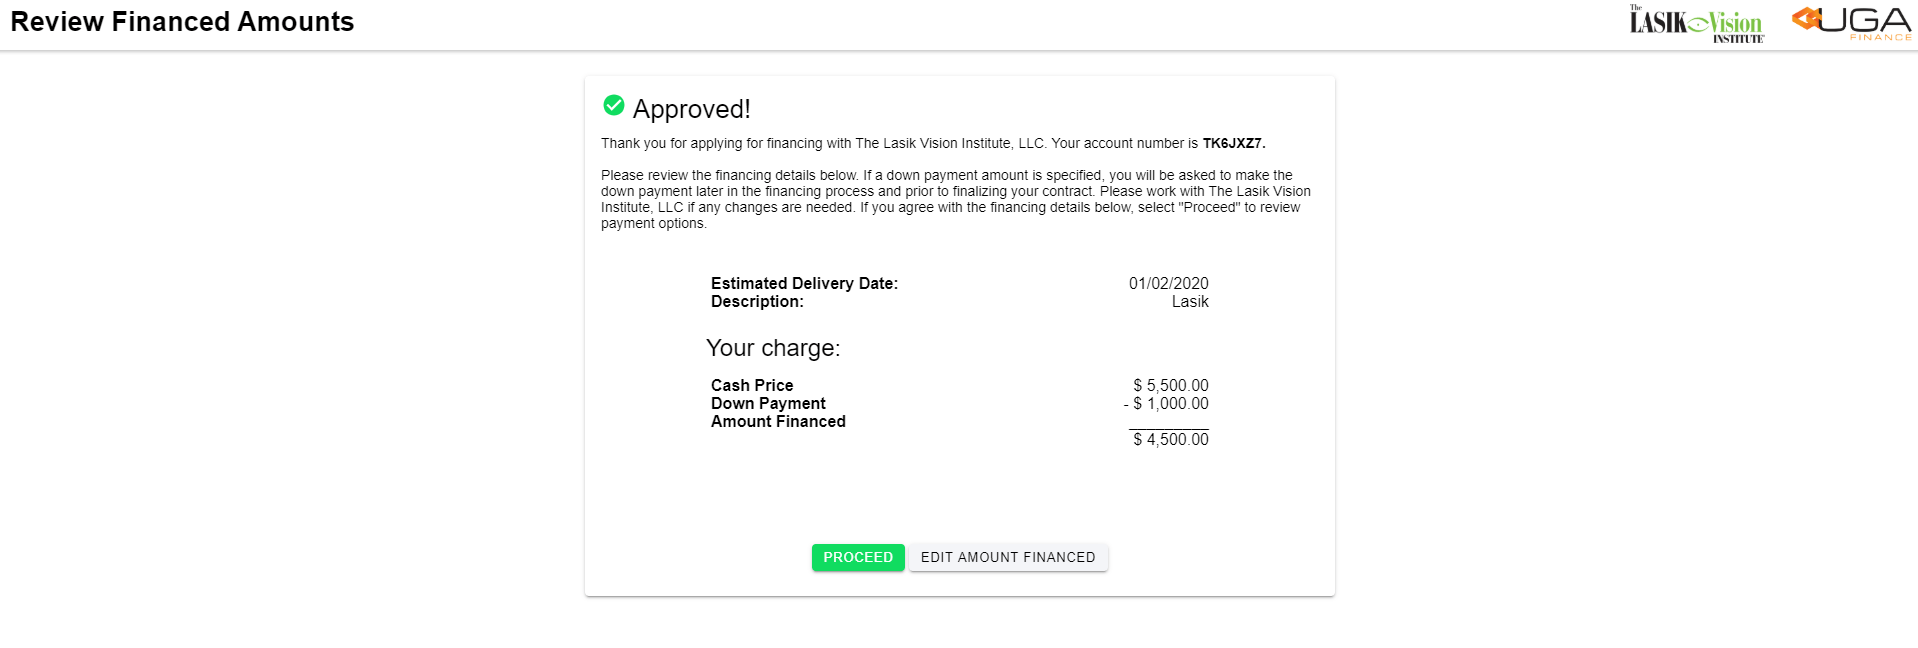Click the Description label
This screenshot has width=1918, height=648.
pos(757,302)
